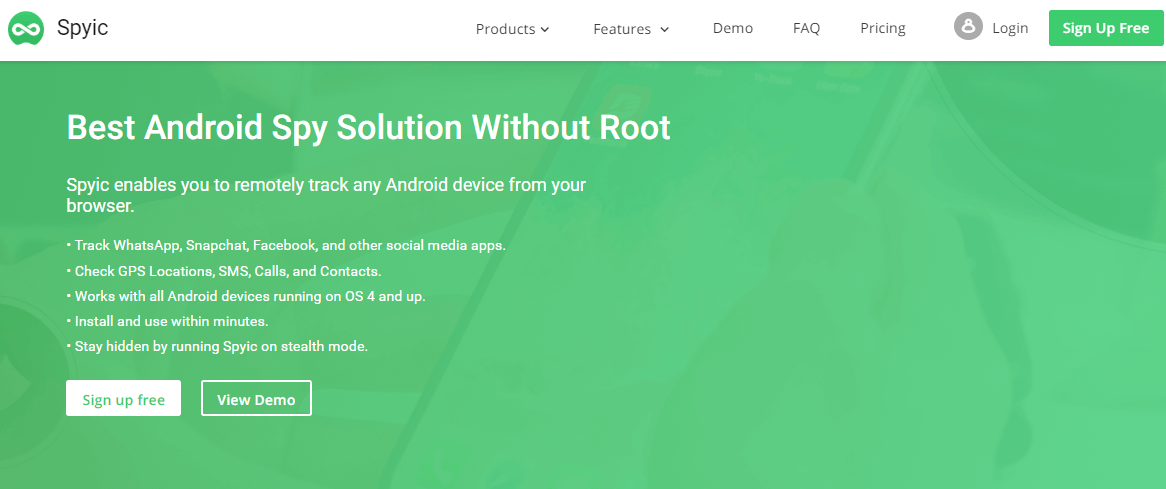The image size is (1166, 489).
Task: Click the text about remotely tracking any Android device
Action: (326, 195)
